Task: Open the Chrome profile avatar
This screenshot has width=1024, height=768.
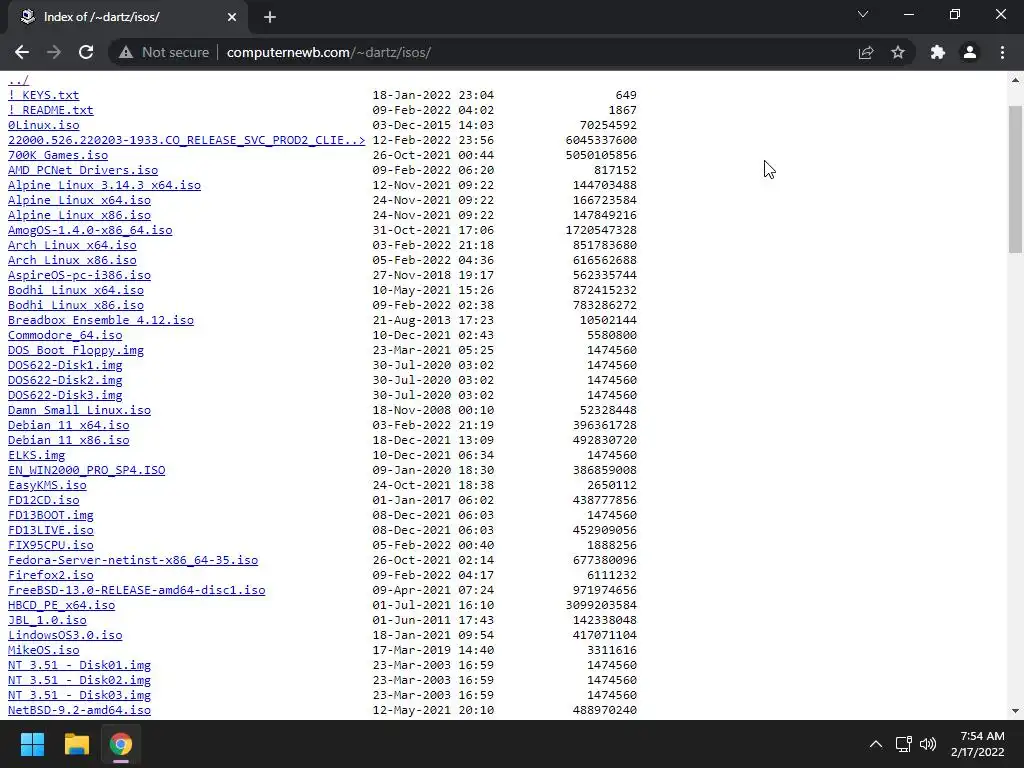Action: (970, 52)
